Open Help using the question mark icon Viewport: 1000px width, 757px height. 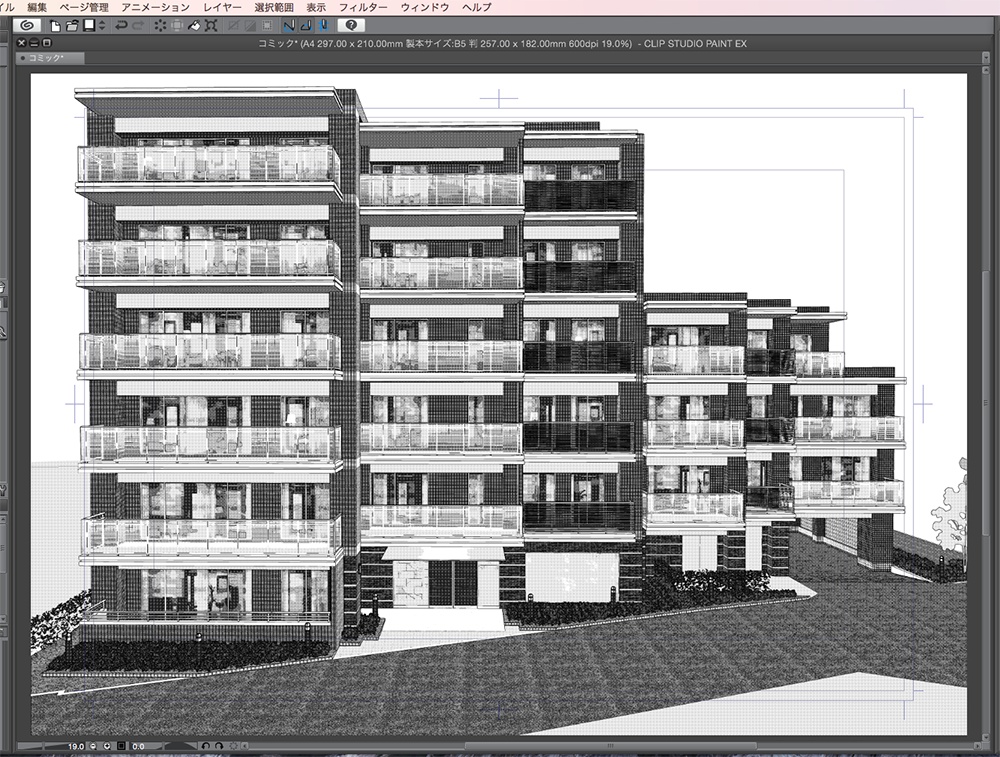pyautogui.click(x=351, y=26)
